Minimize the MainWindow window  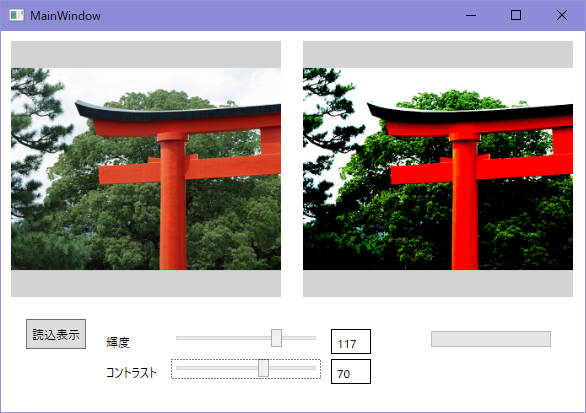pos(471,15)
